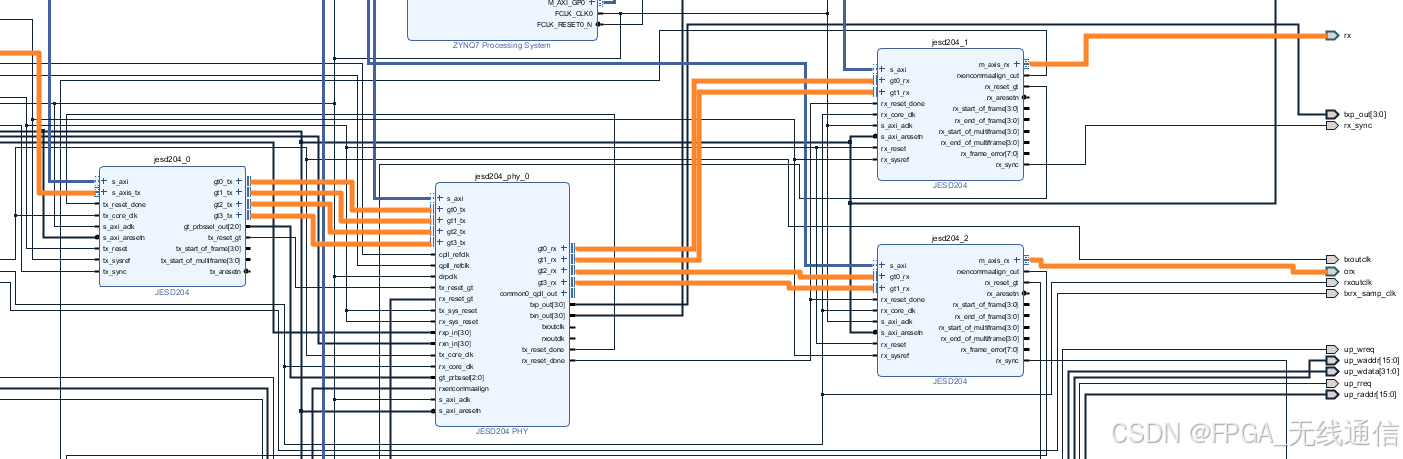
Task: Select the jesd204_2 block title
Action: [950, 238]
